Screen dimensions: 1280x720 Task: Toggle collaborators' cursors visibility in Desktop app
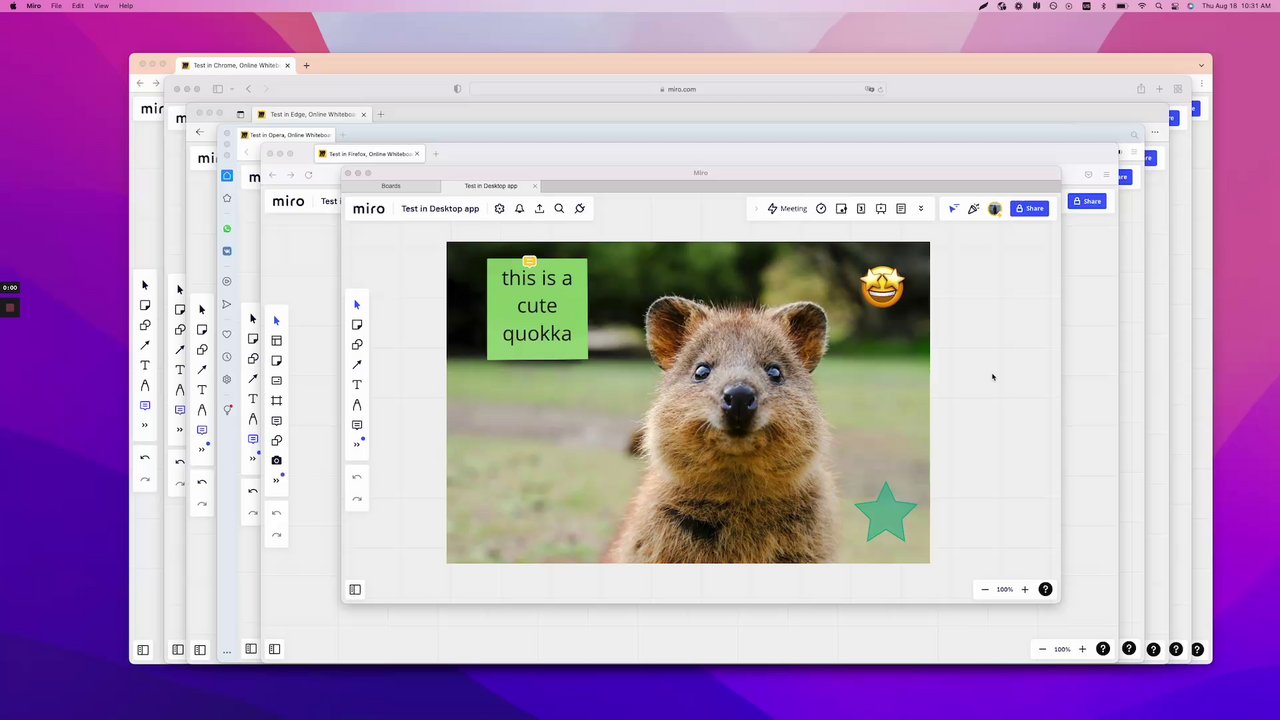(953, 209)
